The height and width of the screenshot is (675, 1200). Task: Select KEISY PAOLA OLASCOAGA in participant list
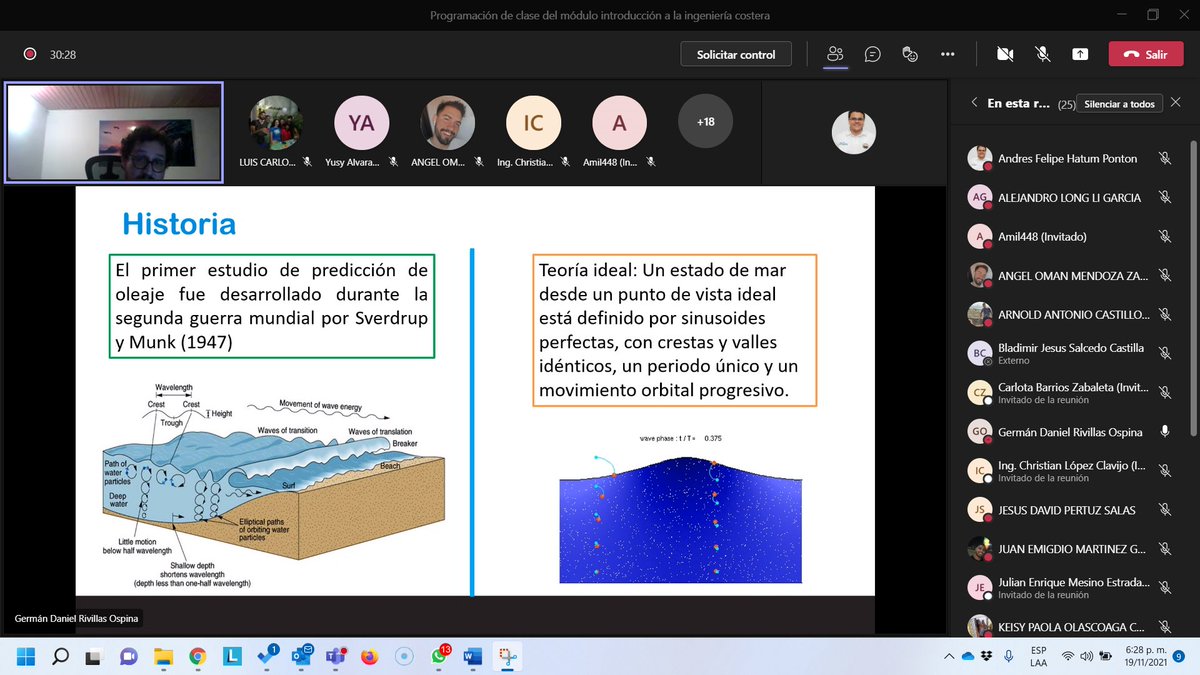pyautogui.click(x=1071, y=627)
